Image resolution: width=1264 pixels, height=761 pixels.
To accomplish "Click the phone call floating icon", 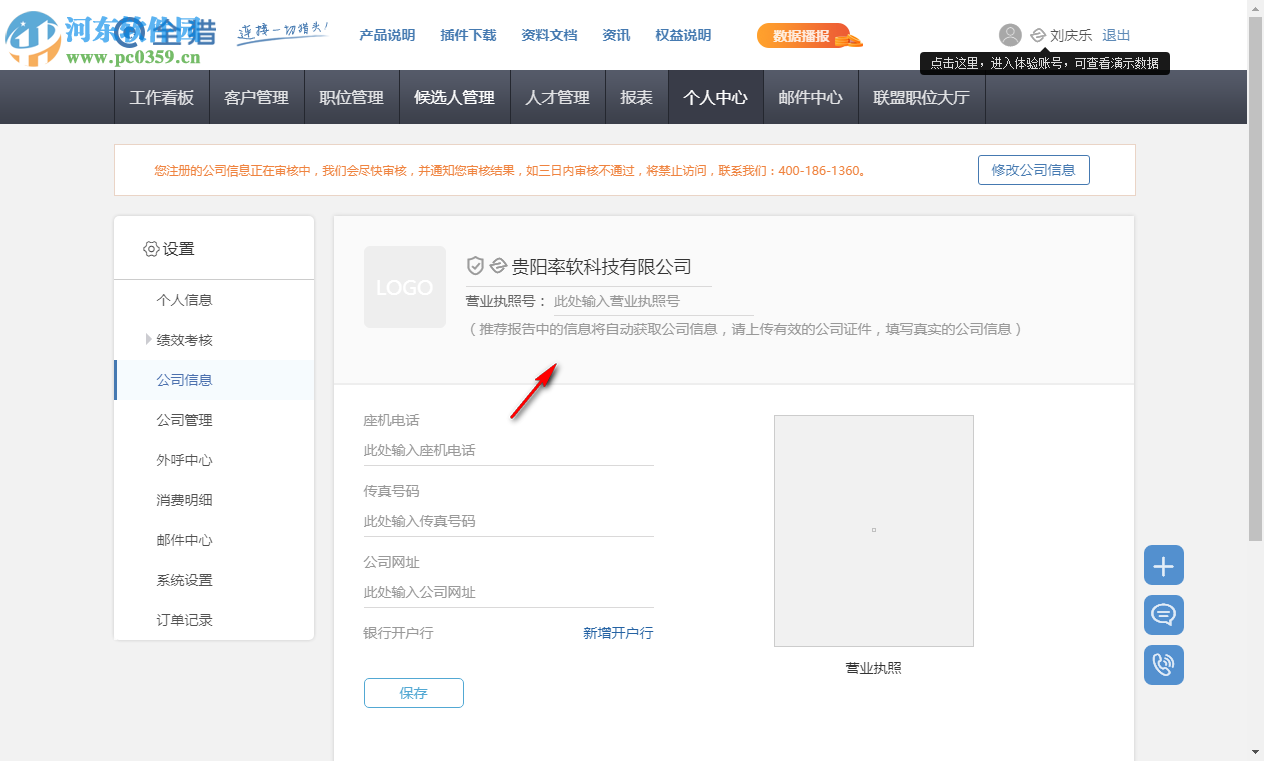I will (1164, 665).
